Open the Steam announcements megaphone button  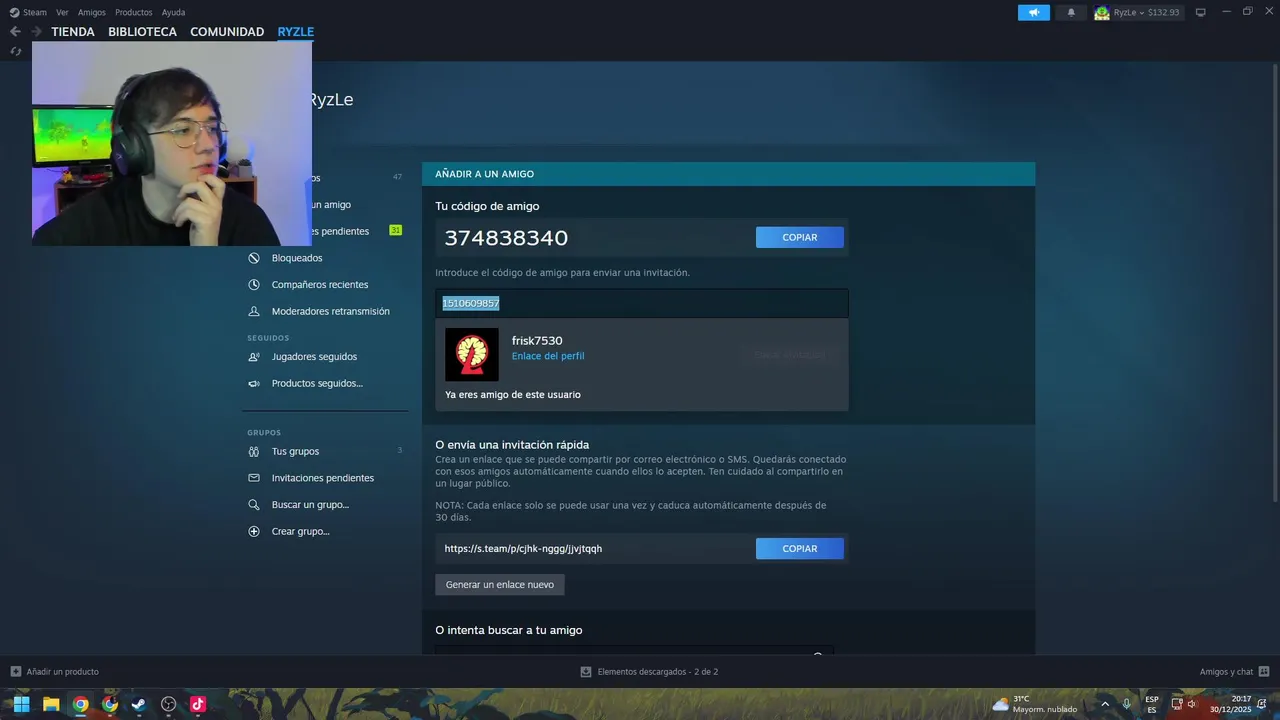click(x=1034, y=12)
